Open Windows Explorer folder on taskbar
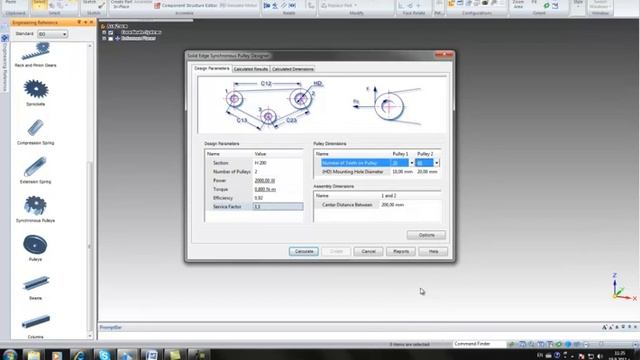 click(33, 355)
